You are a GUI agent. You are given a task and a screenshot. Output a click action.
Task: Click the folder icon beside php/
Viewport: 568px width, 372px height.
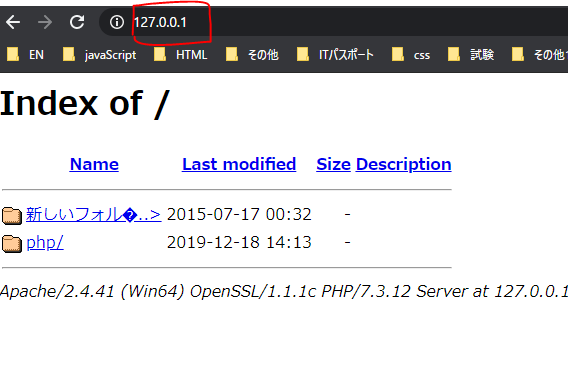tap(12, 243)
